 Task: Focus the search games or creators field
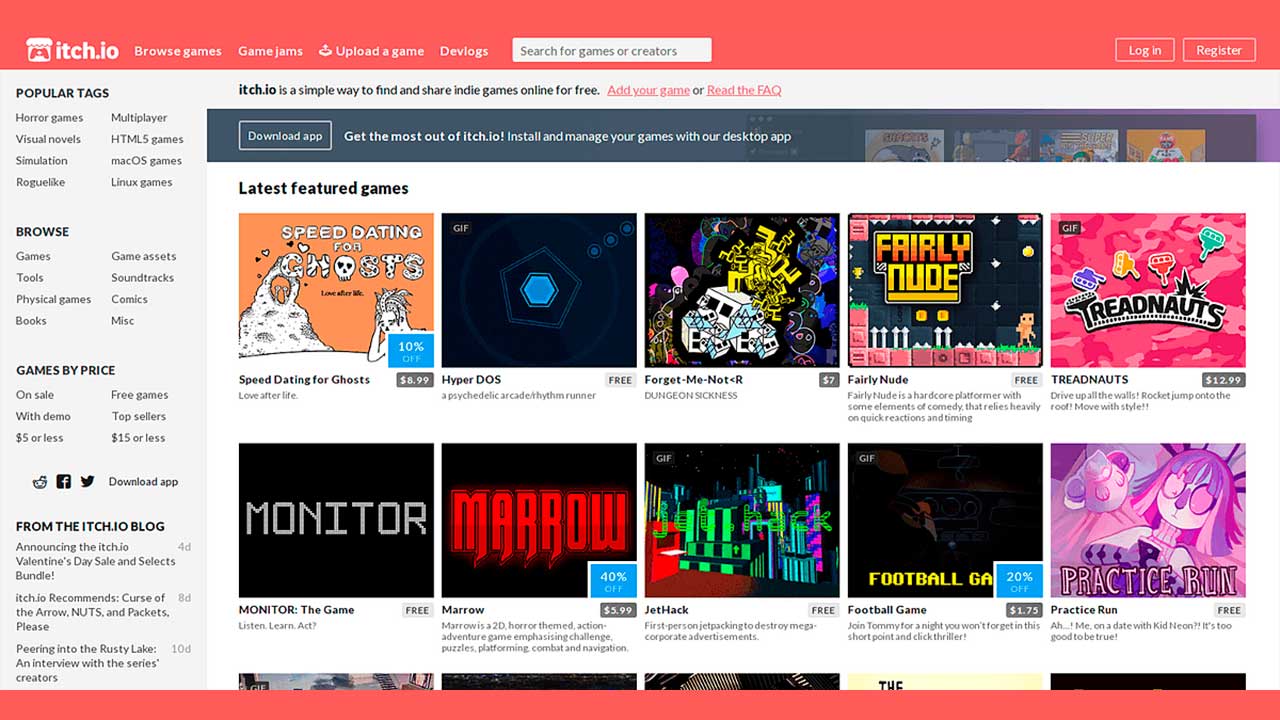pos(611,51)
